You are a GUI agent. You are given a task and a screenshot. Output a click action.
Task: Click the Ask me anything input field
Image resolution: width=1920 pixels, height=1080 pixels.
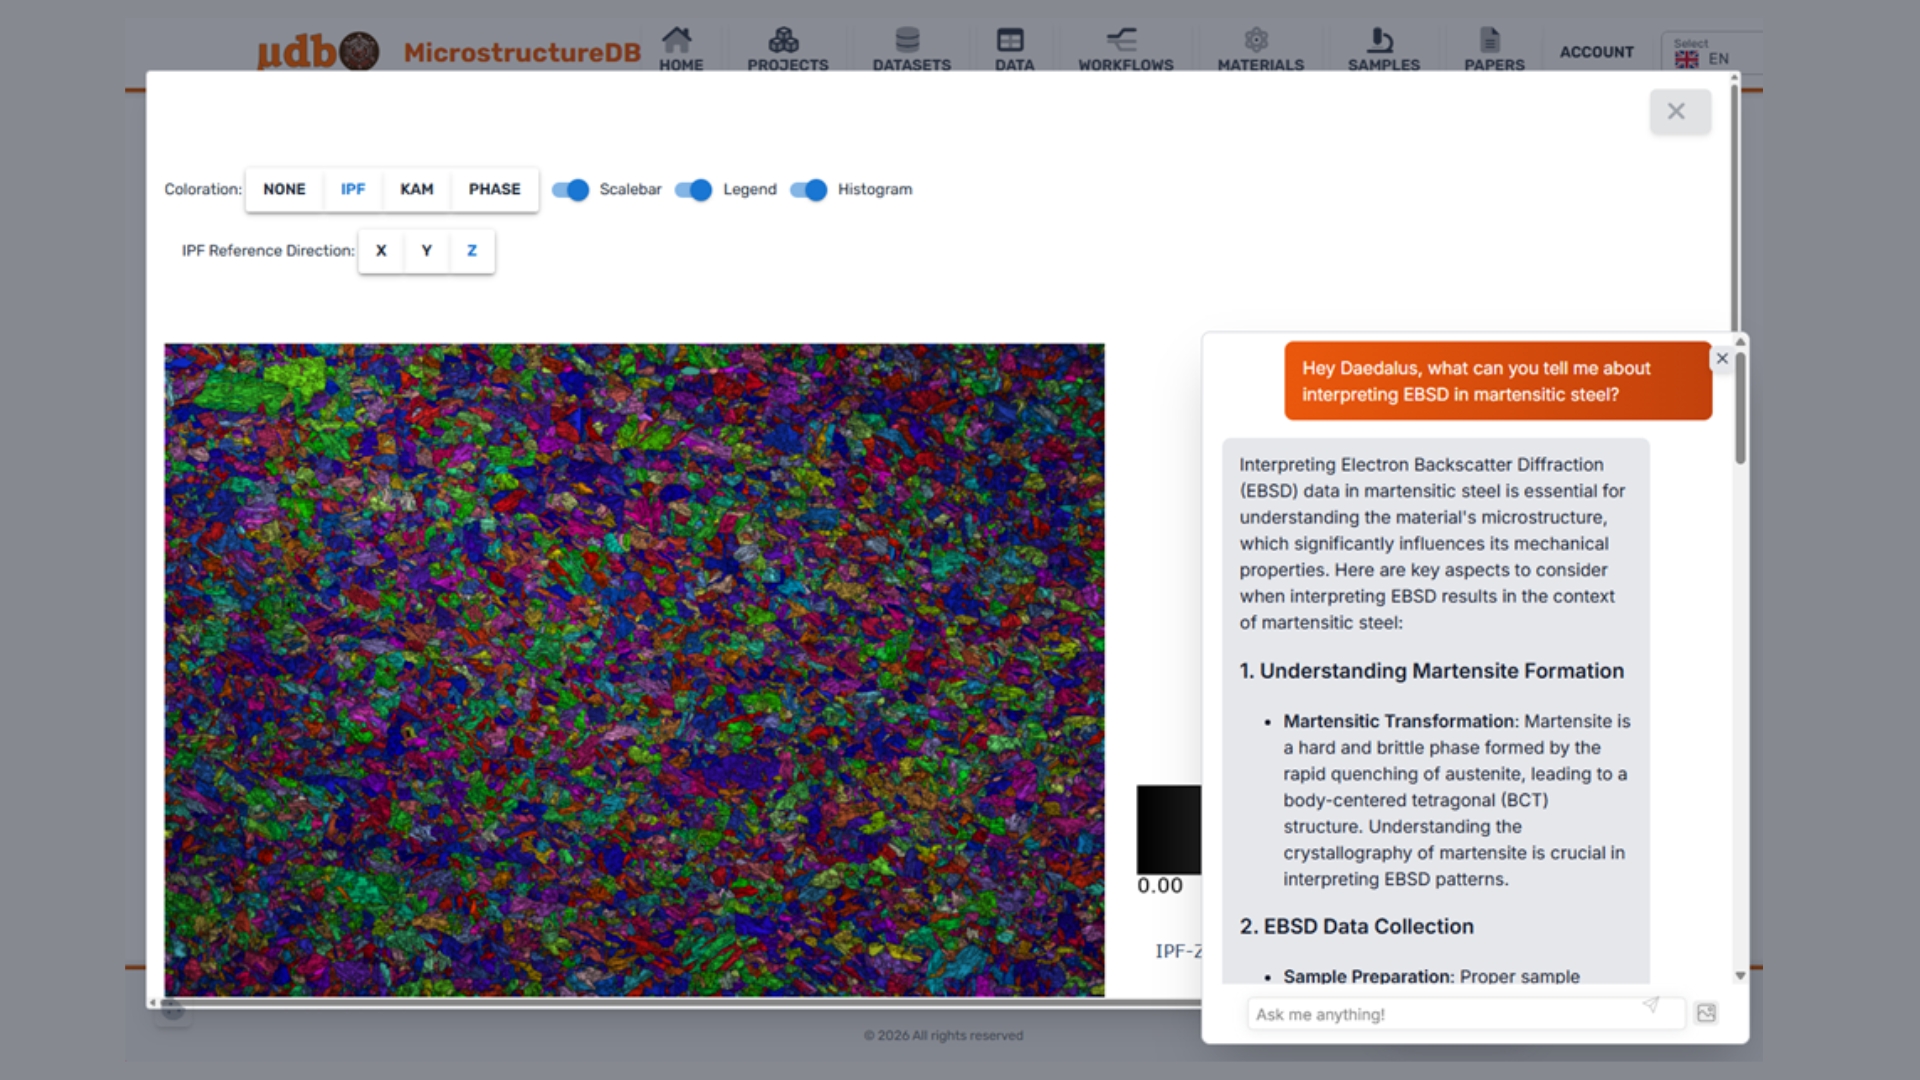pos(1440,1014)
